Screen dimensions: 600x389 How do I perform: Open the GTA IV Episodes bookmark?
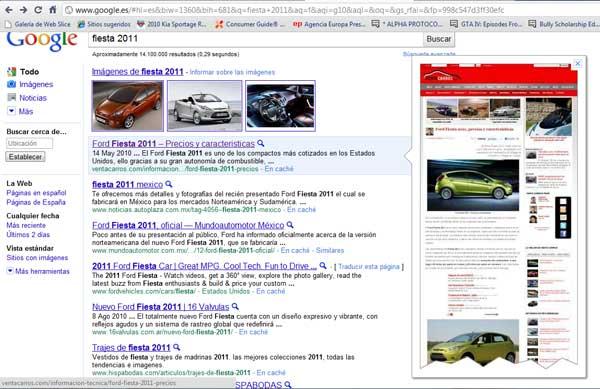click(486, 24)
